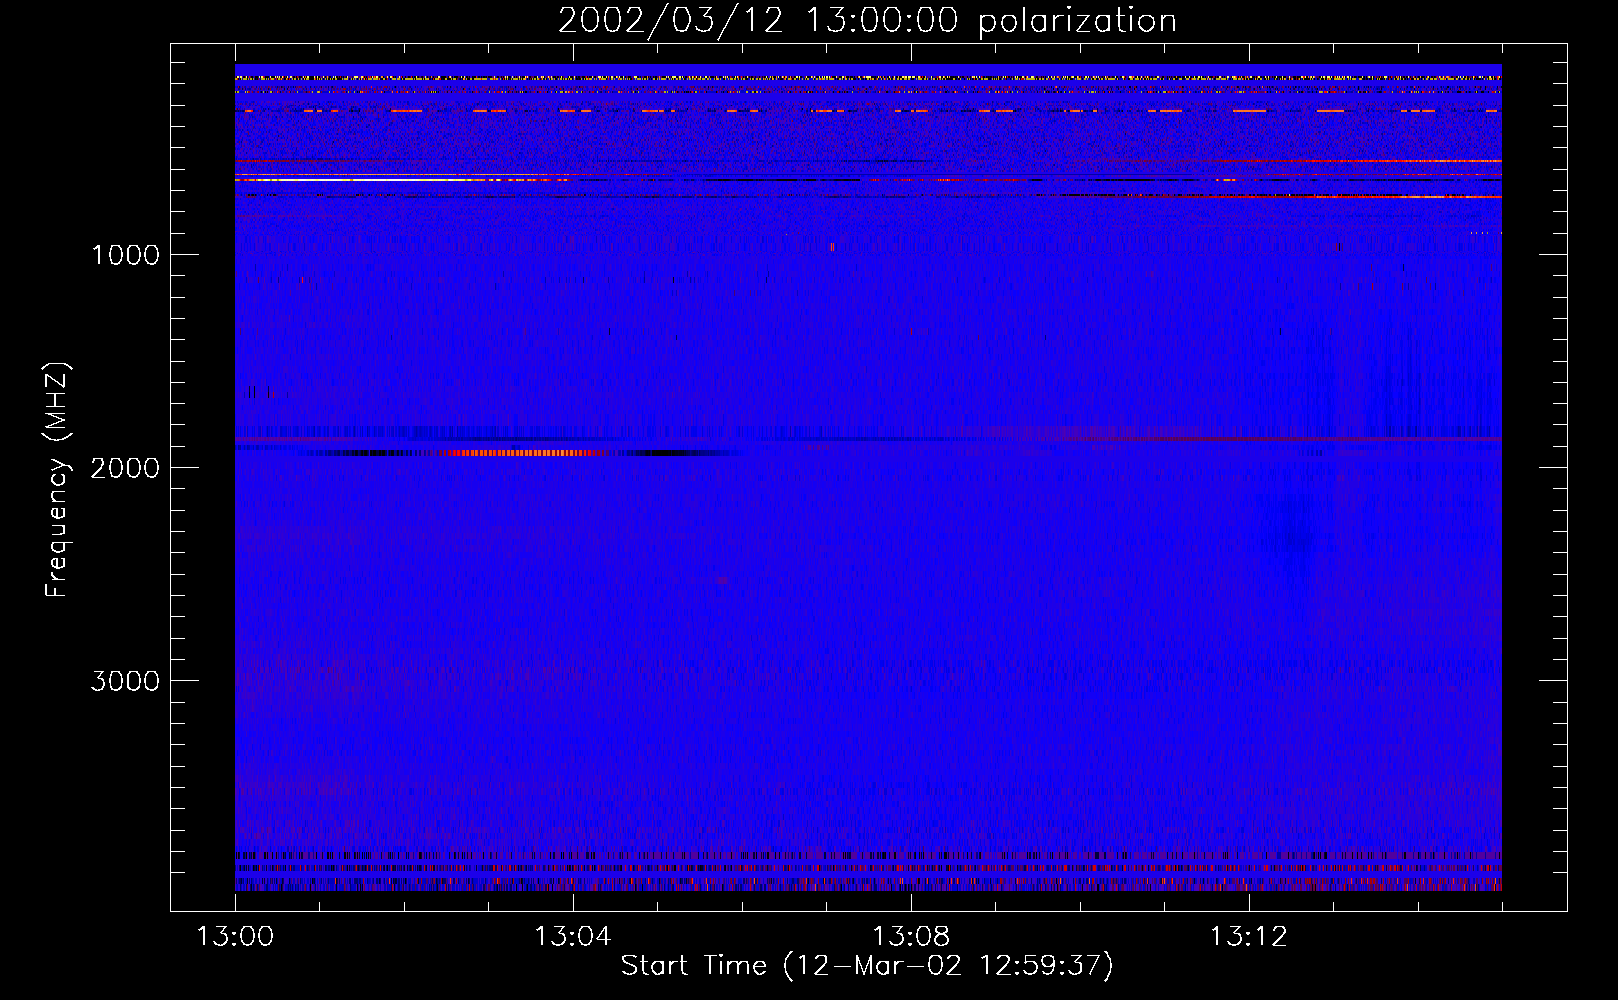Click the "13:12" time tick label

tap(1249, 937)
